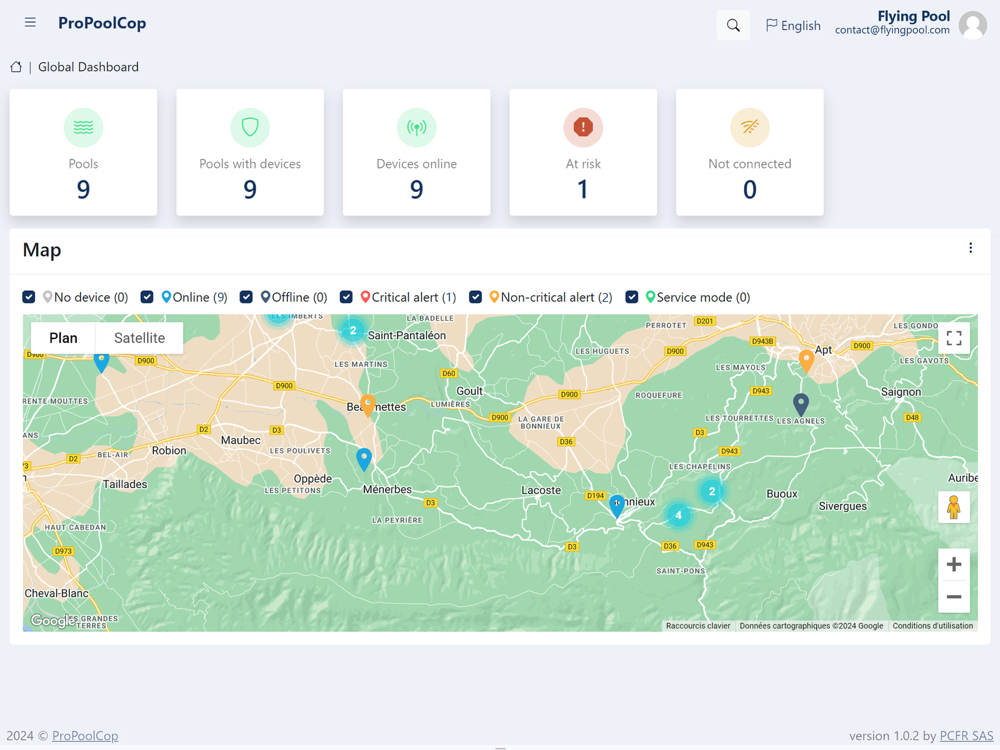This screenshot has height=750, width=1000.
Task: Open the user avatar profile menu
Action: click(x=973, y=25)
